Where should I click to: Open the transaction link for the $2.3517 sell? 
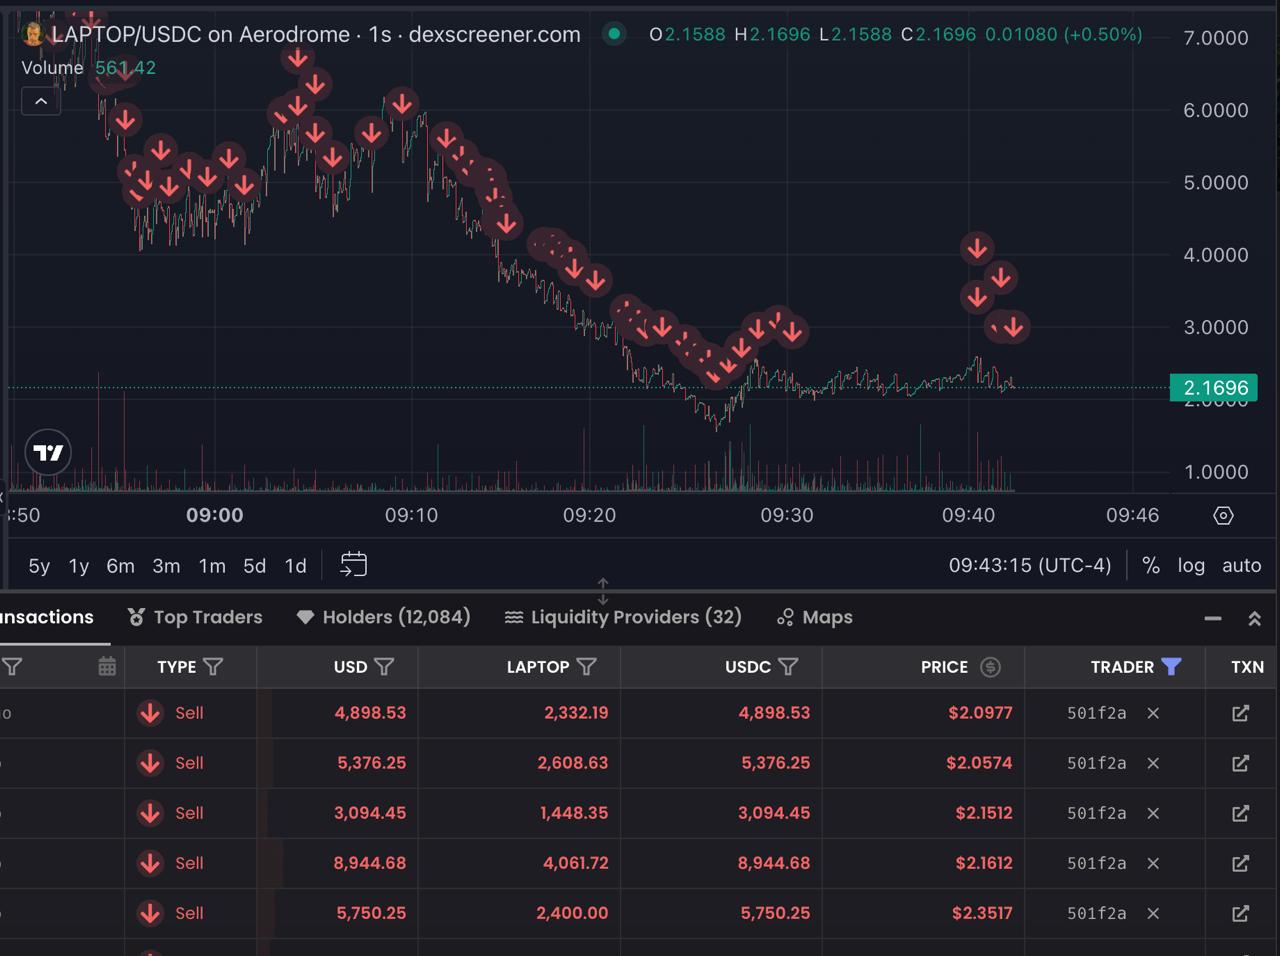(x=1240, y=913)
